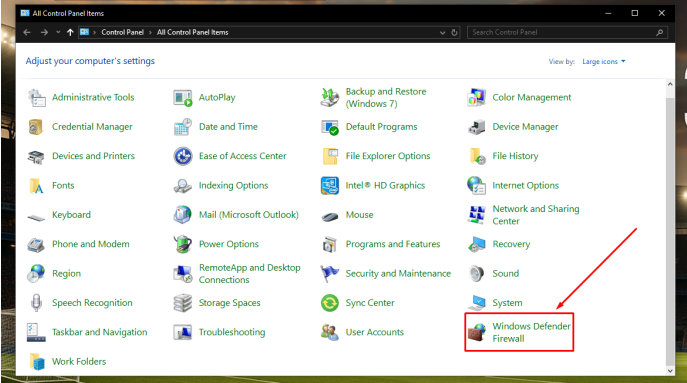Expand chevron after Control Panel breadcrumb
Screen dimensions: 687x383
click(x=150, y=32)
